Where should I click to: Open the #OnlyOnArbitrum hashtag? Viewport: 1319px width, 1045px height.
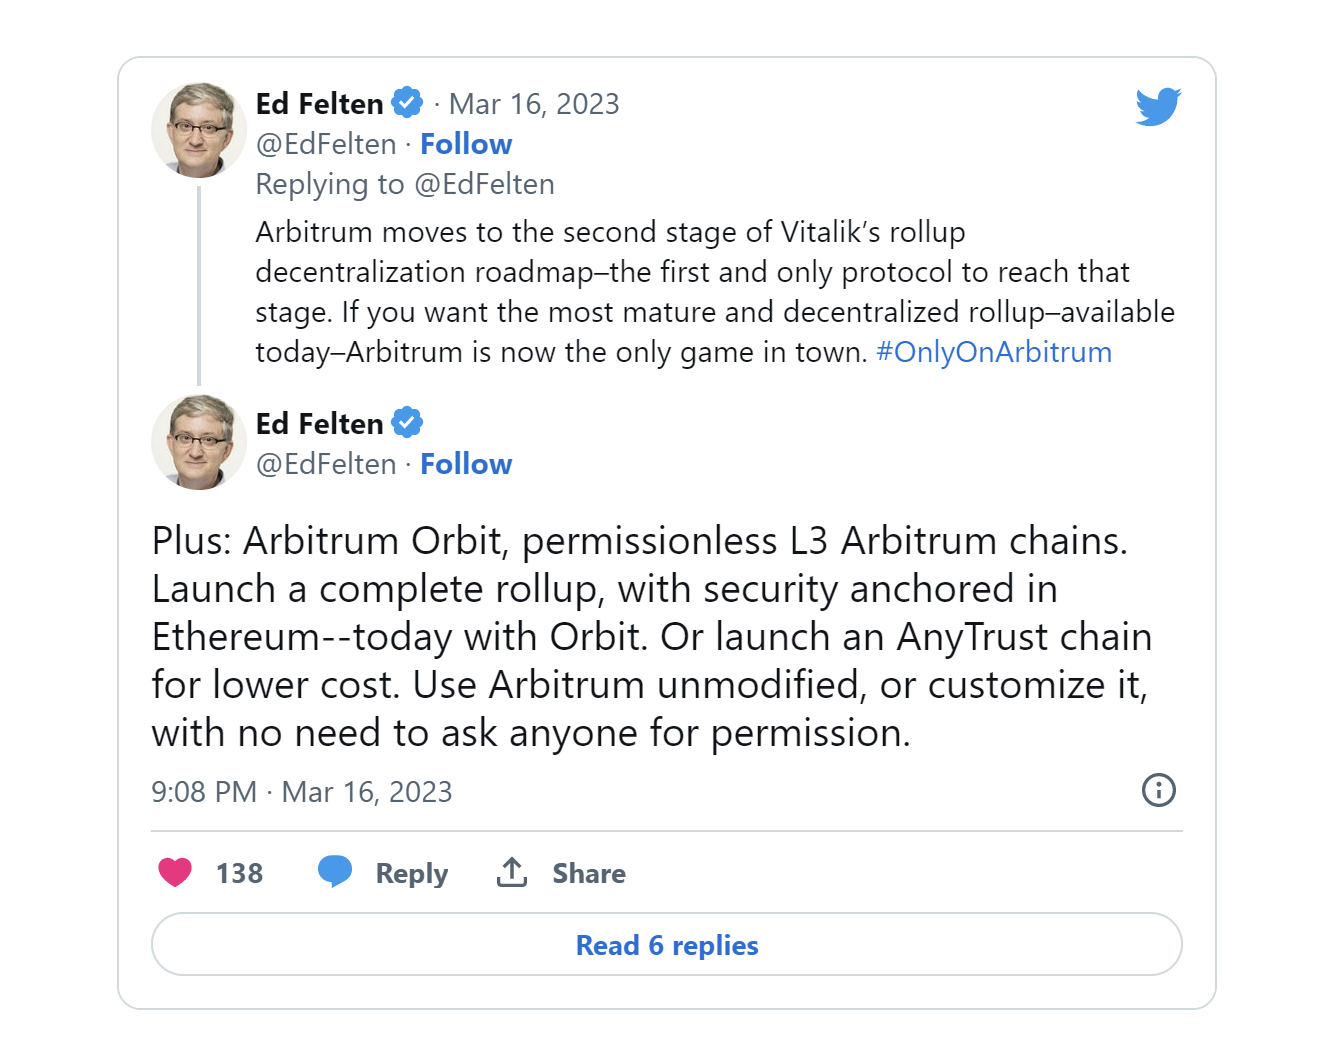click(993, 352)
